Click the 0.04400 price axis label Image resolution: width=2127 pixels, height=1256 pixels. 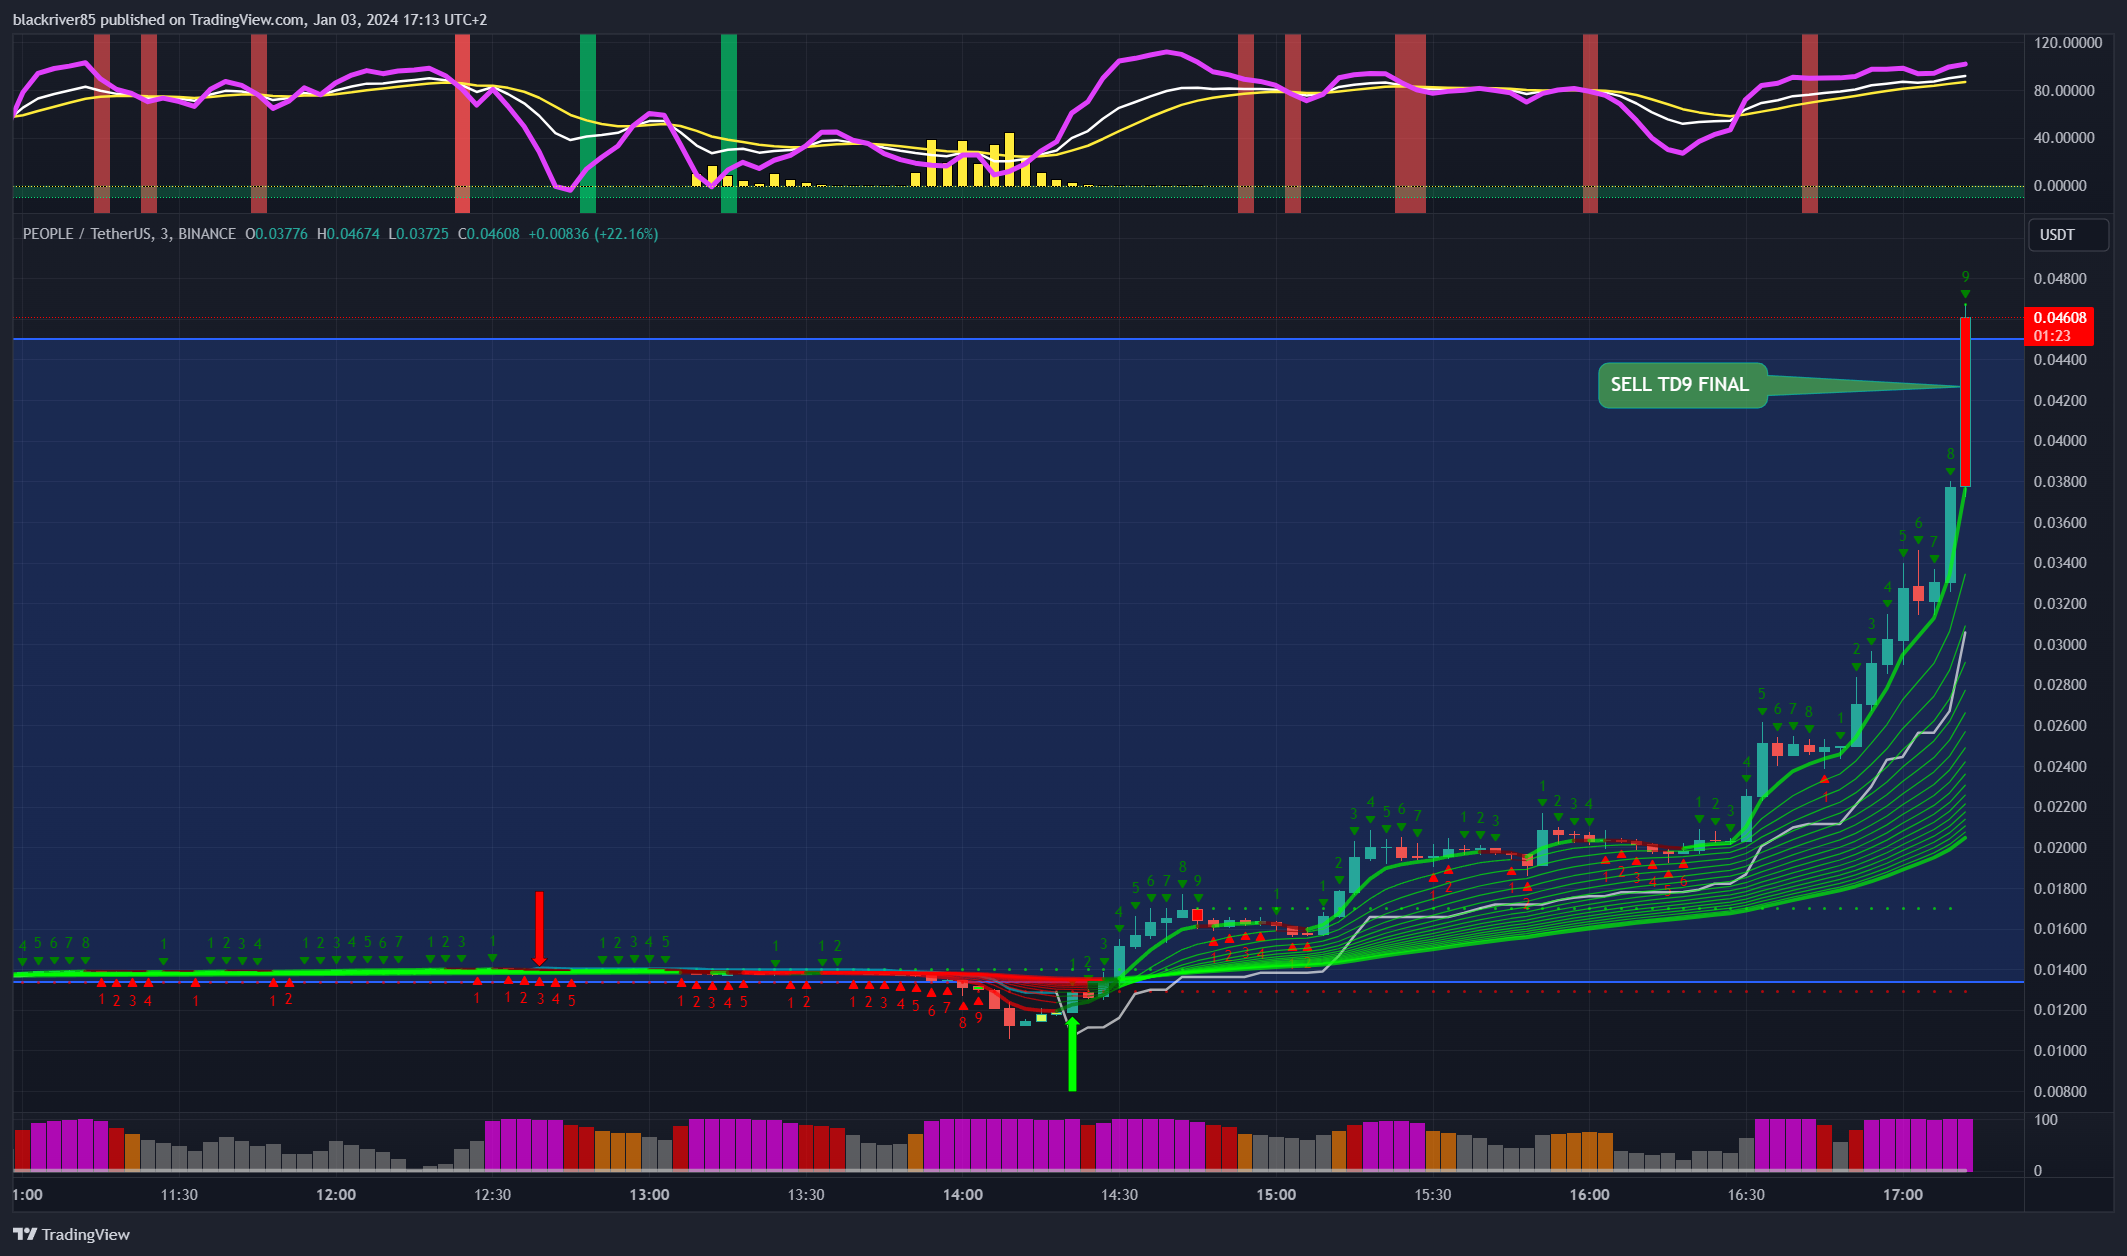point(2060,360)
